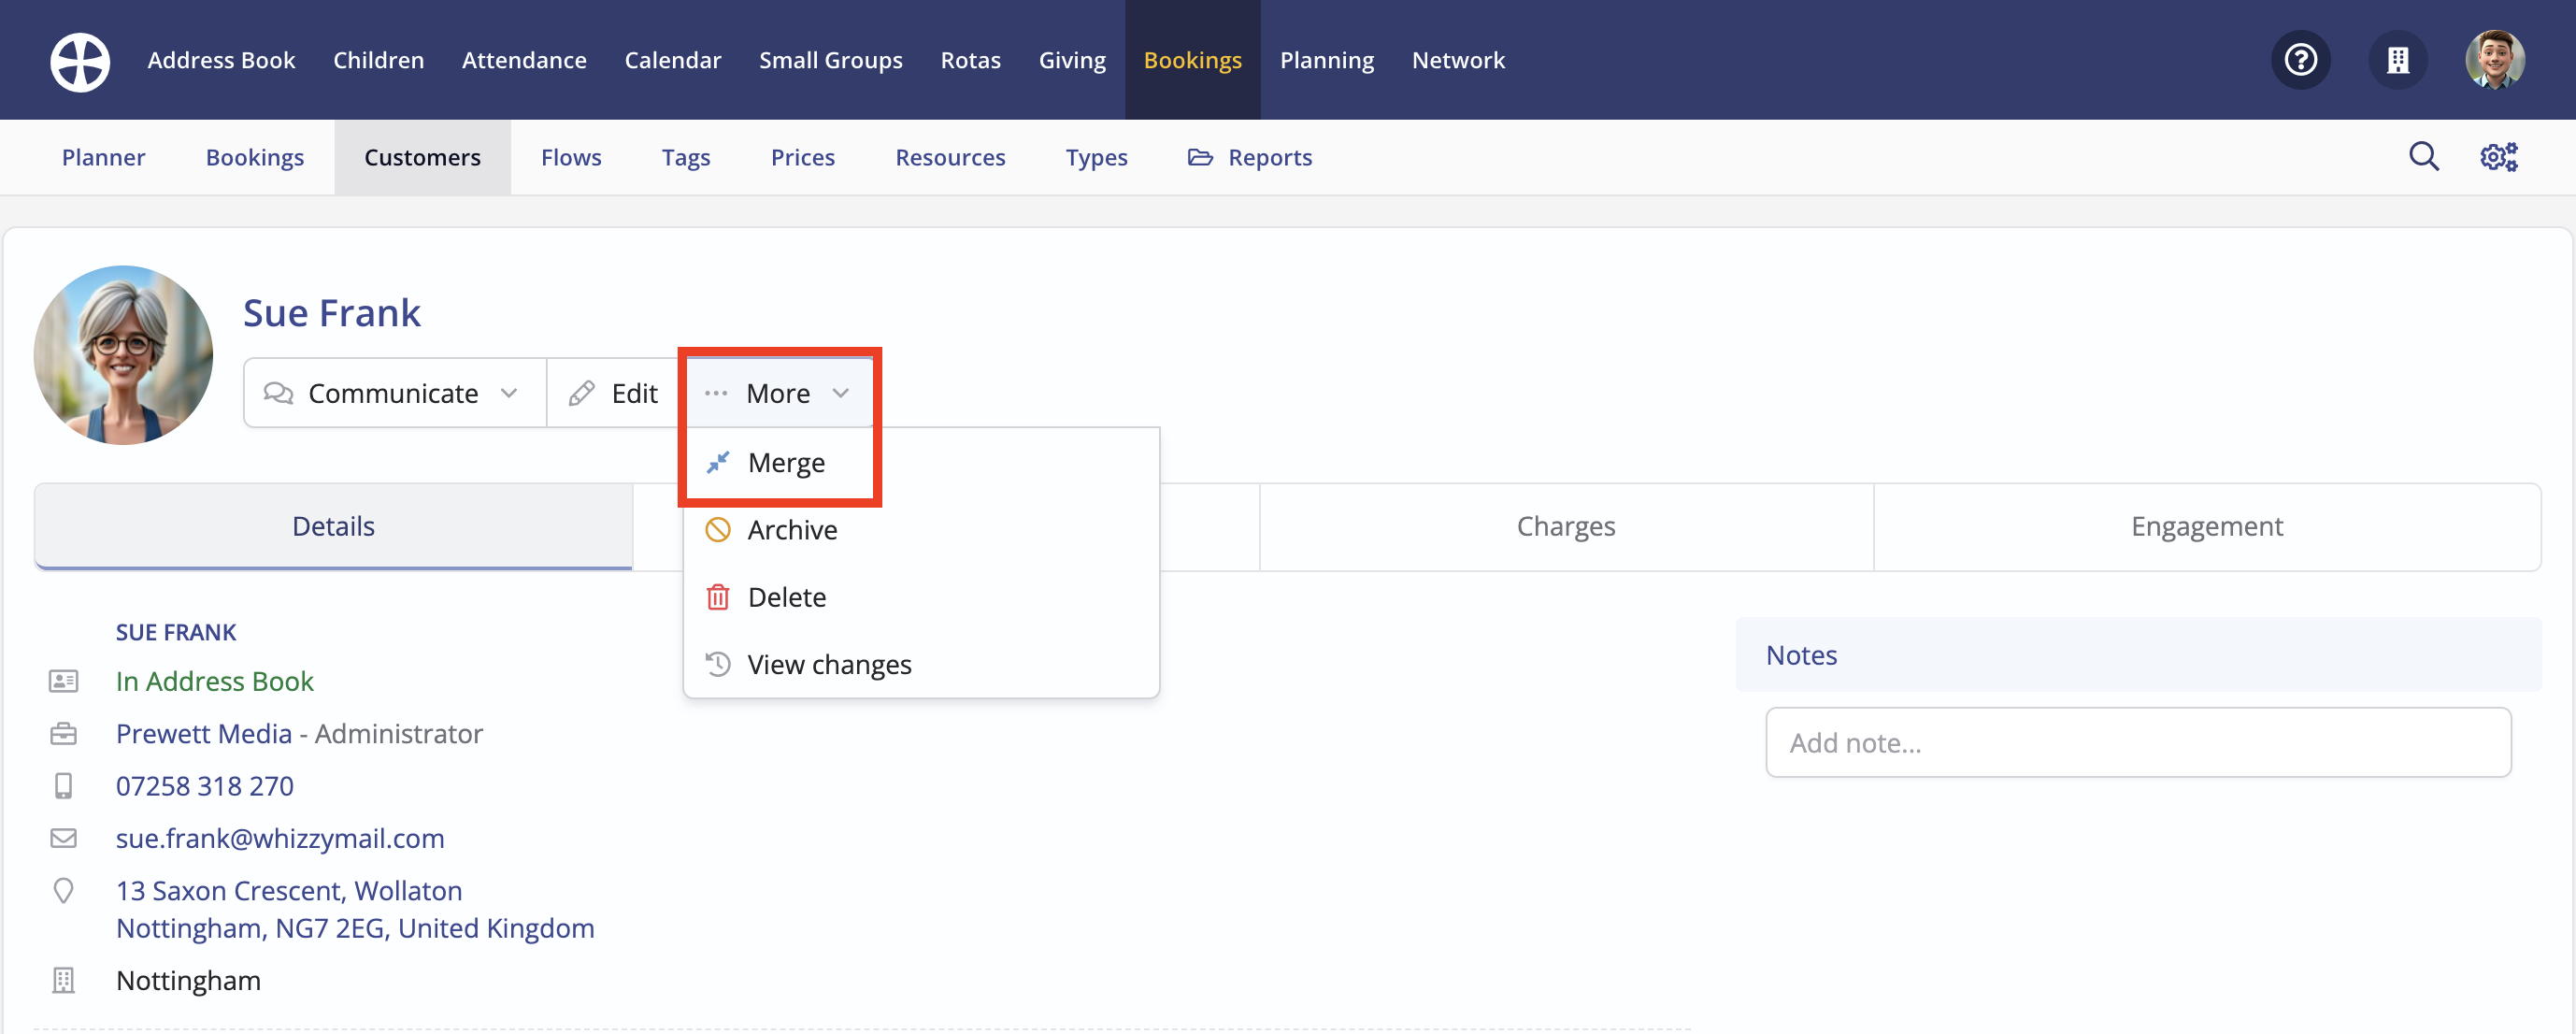
Task: Open the Children module
Action: (378, 60)
